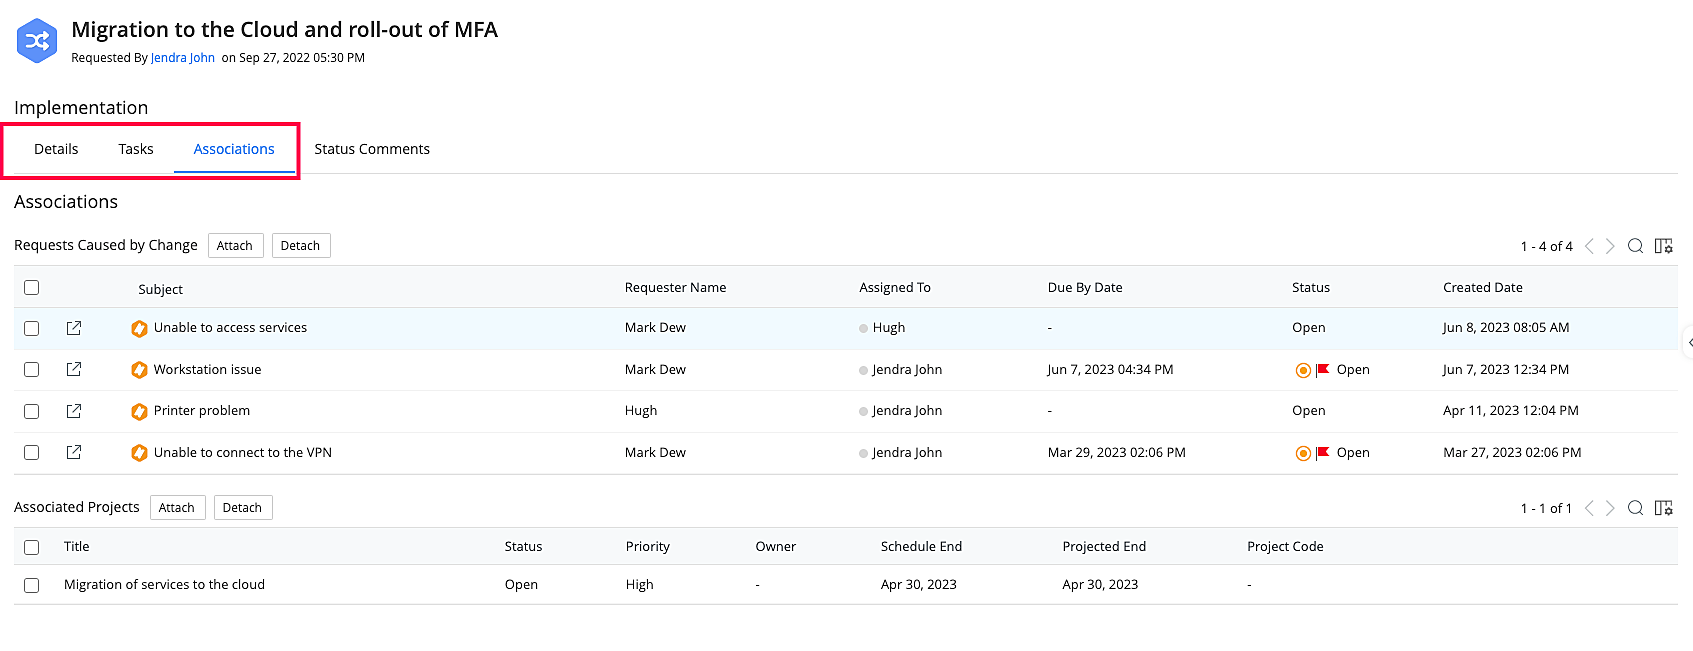Click Detach button under Associated Projects

click(242, 508)
